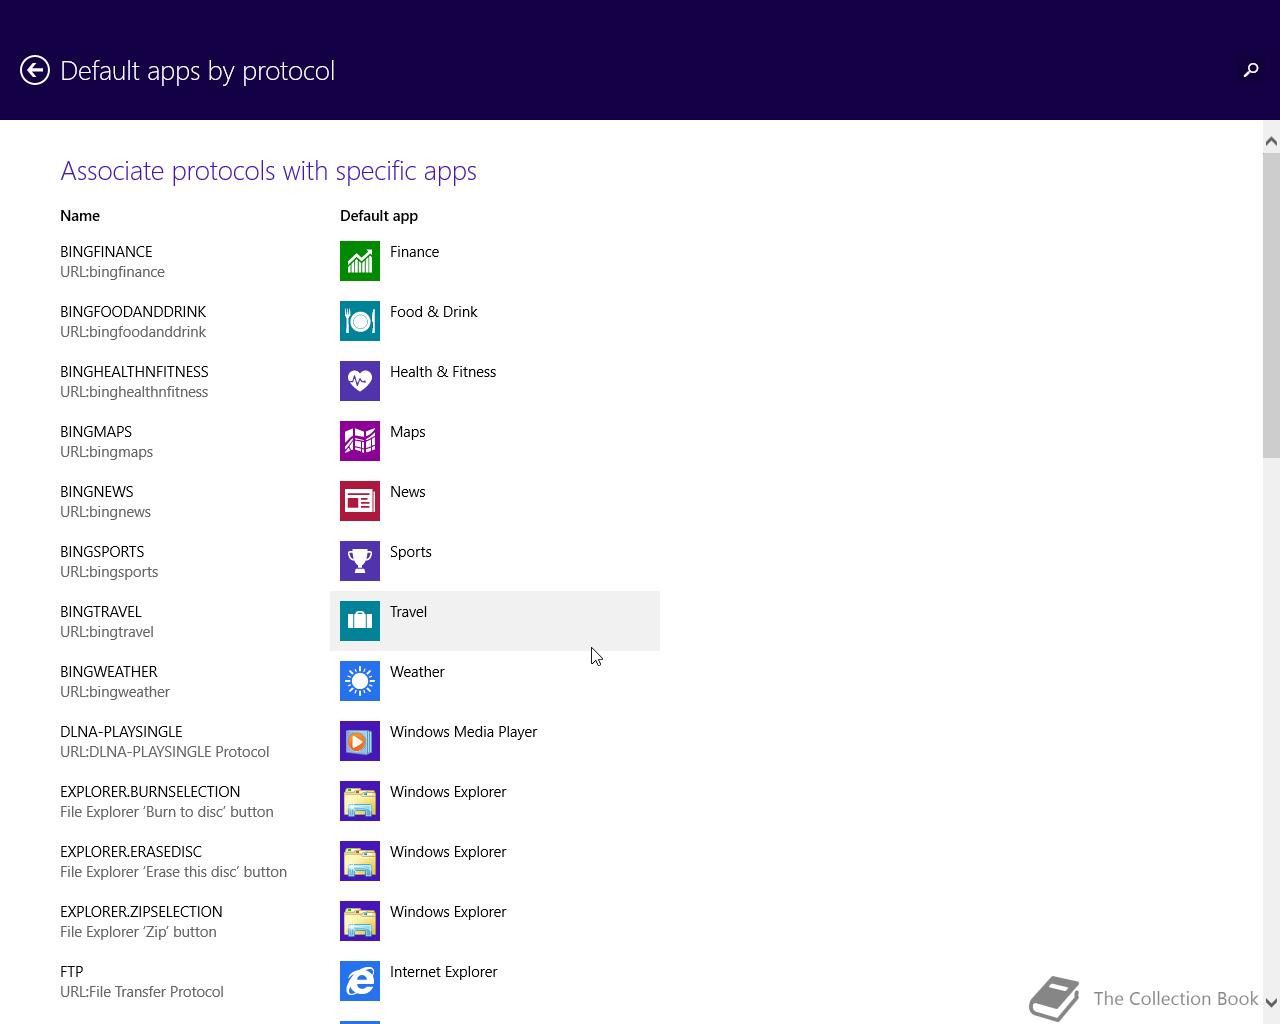Click the BINGHEALTHNFITNESS protocol name

(134, 372)
